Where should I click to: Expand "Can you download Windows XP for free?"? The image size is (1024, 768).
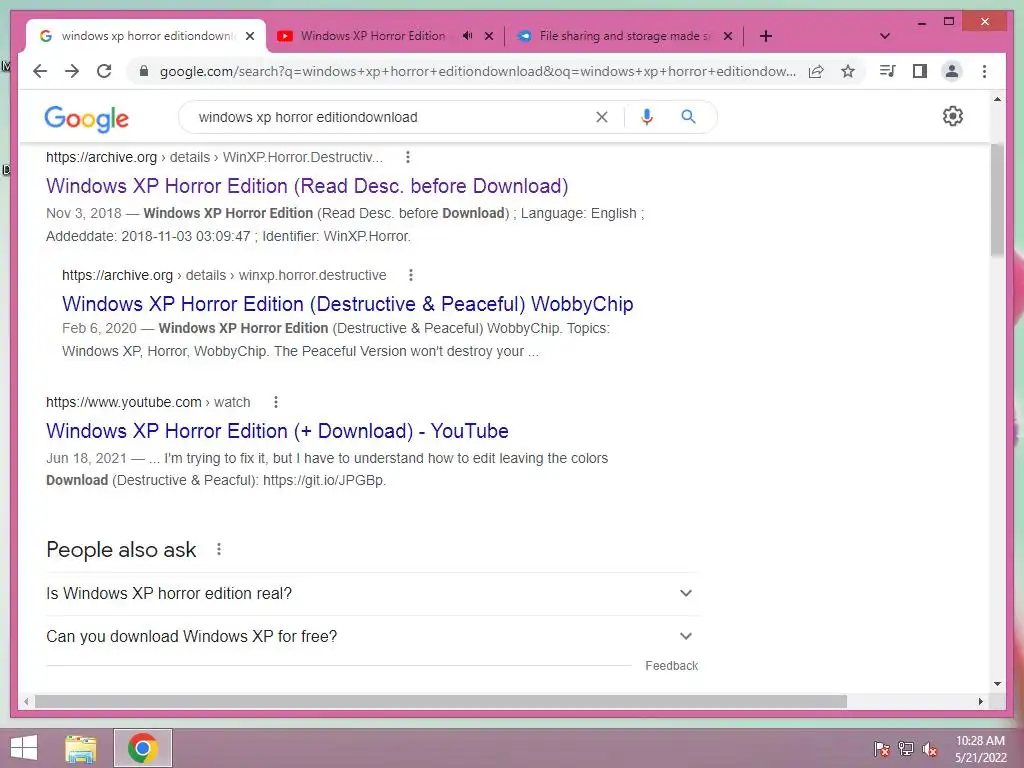point(372,636)
